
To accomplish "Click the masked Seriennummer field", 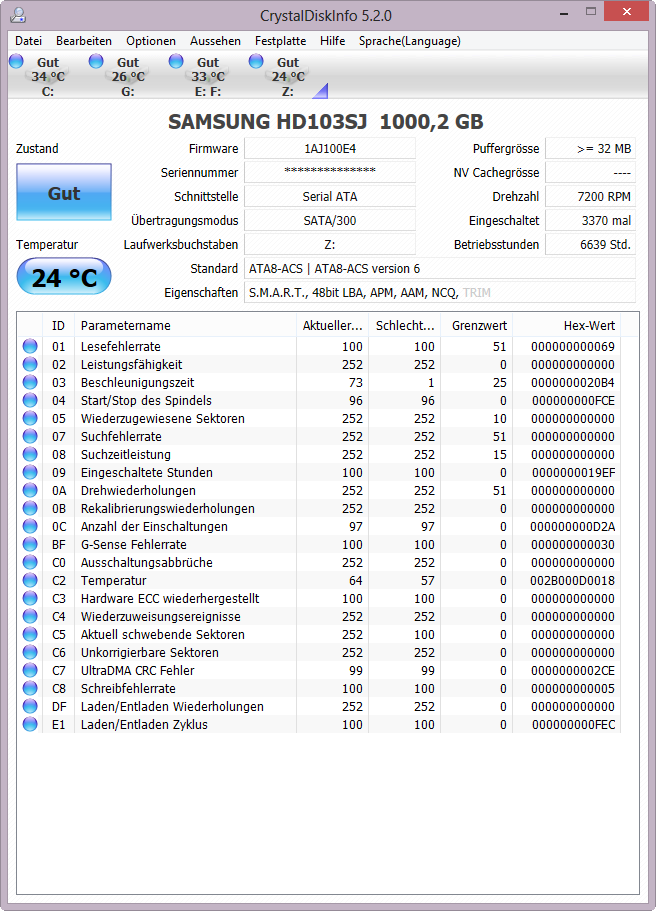I will point(330,173).
